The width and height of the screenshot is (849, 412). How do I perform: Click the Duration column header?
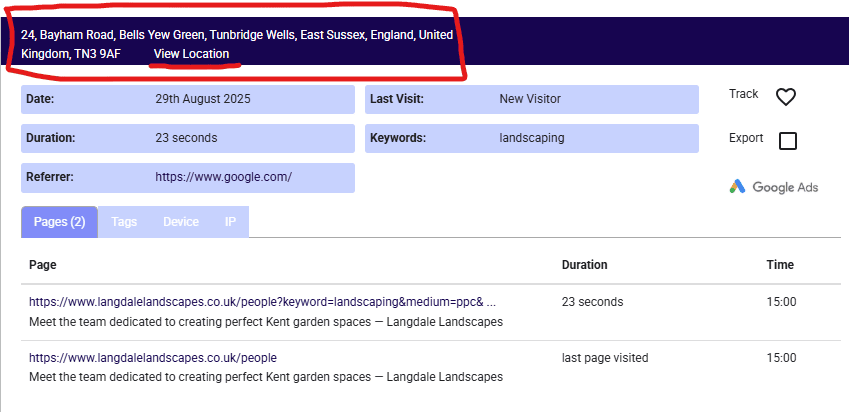tap(584, 265)
